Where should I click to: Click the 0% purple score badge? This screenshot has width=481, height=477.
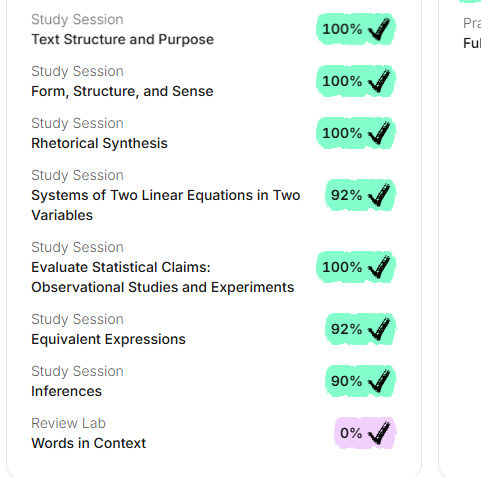tap(365, 433)
